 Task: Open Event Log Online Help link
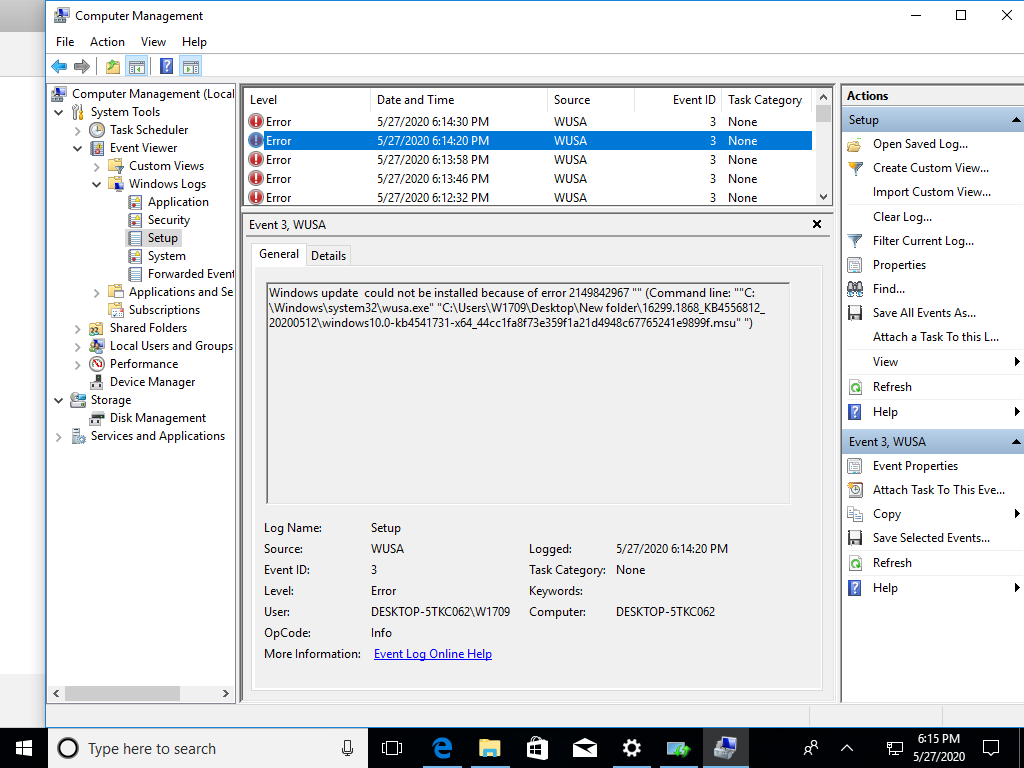[432, 654]
